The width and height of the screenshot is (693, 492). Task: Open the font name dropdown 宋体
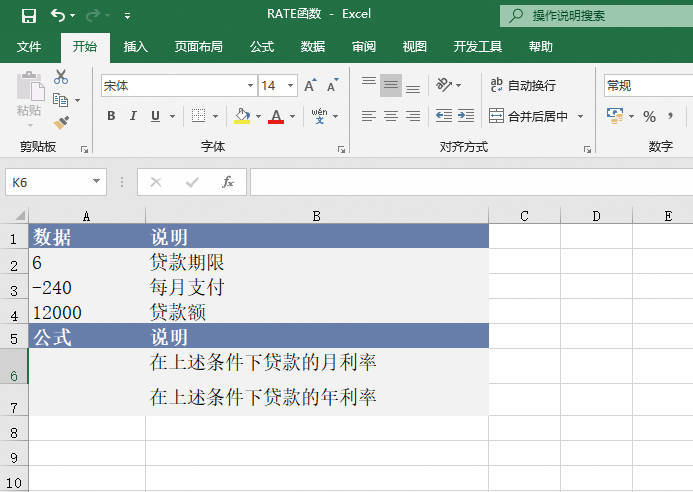tap(250, 86)
